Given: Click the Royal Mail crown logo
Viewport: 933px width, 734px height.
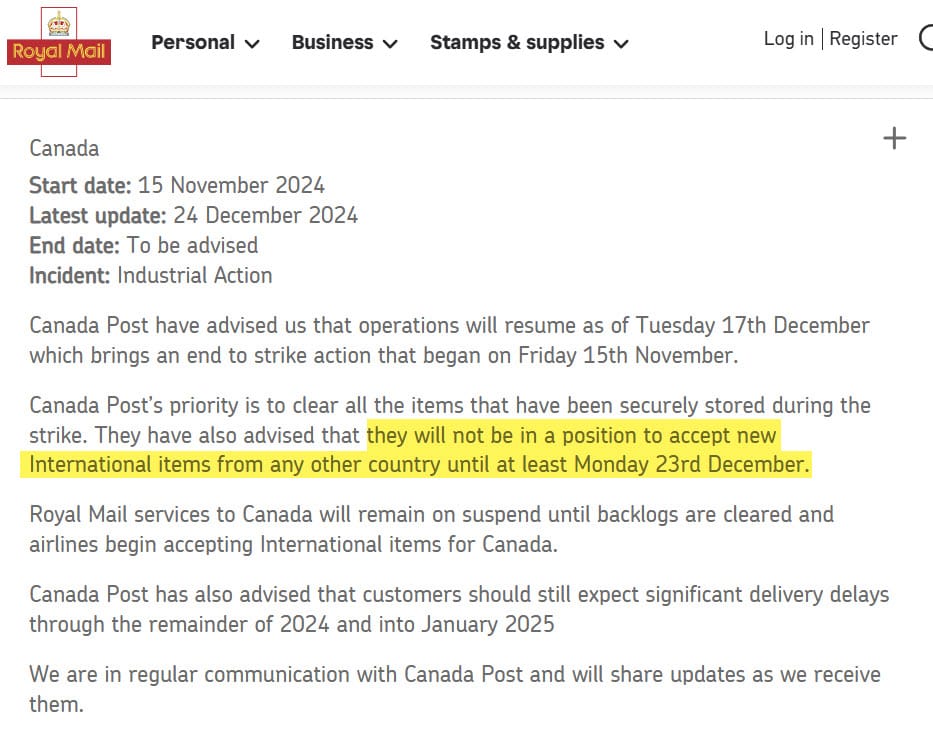Looking at the screenshot, I should click(58, 40).
